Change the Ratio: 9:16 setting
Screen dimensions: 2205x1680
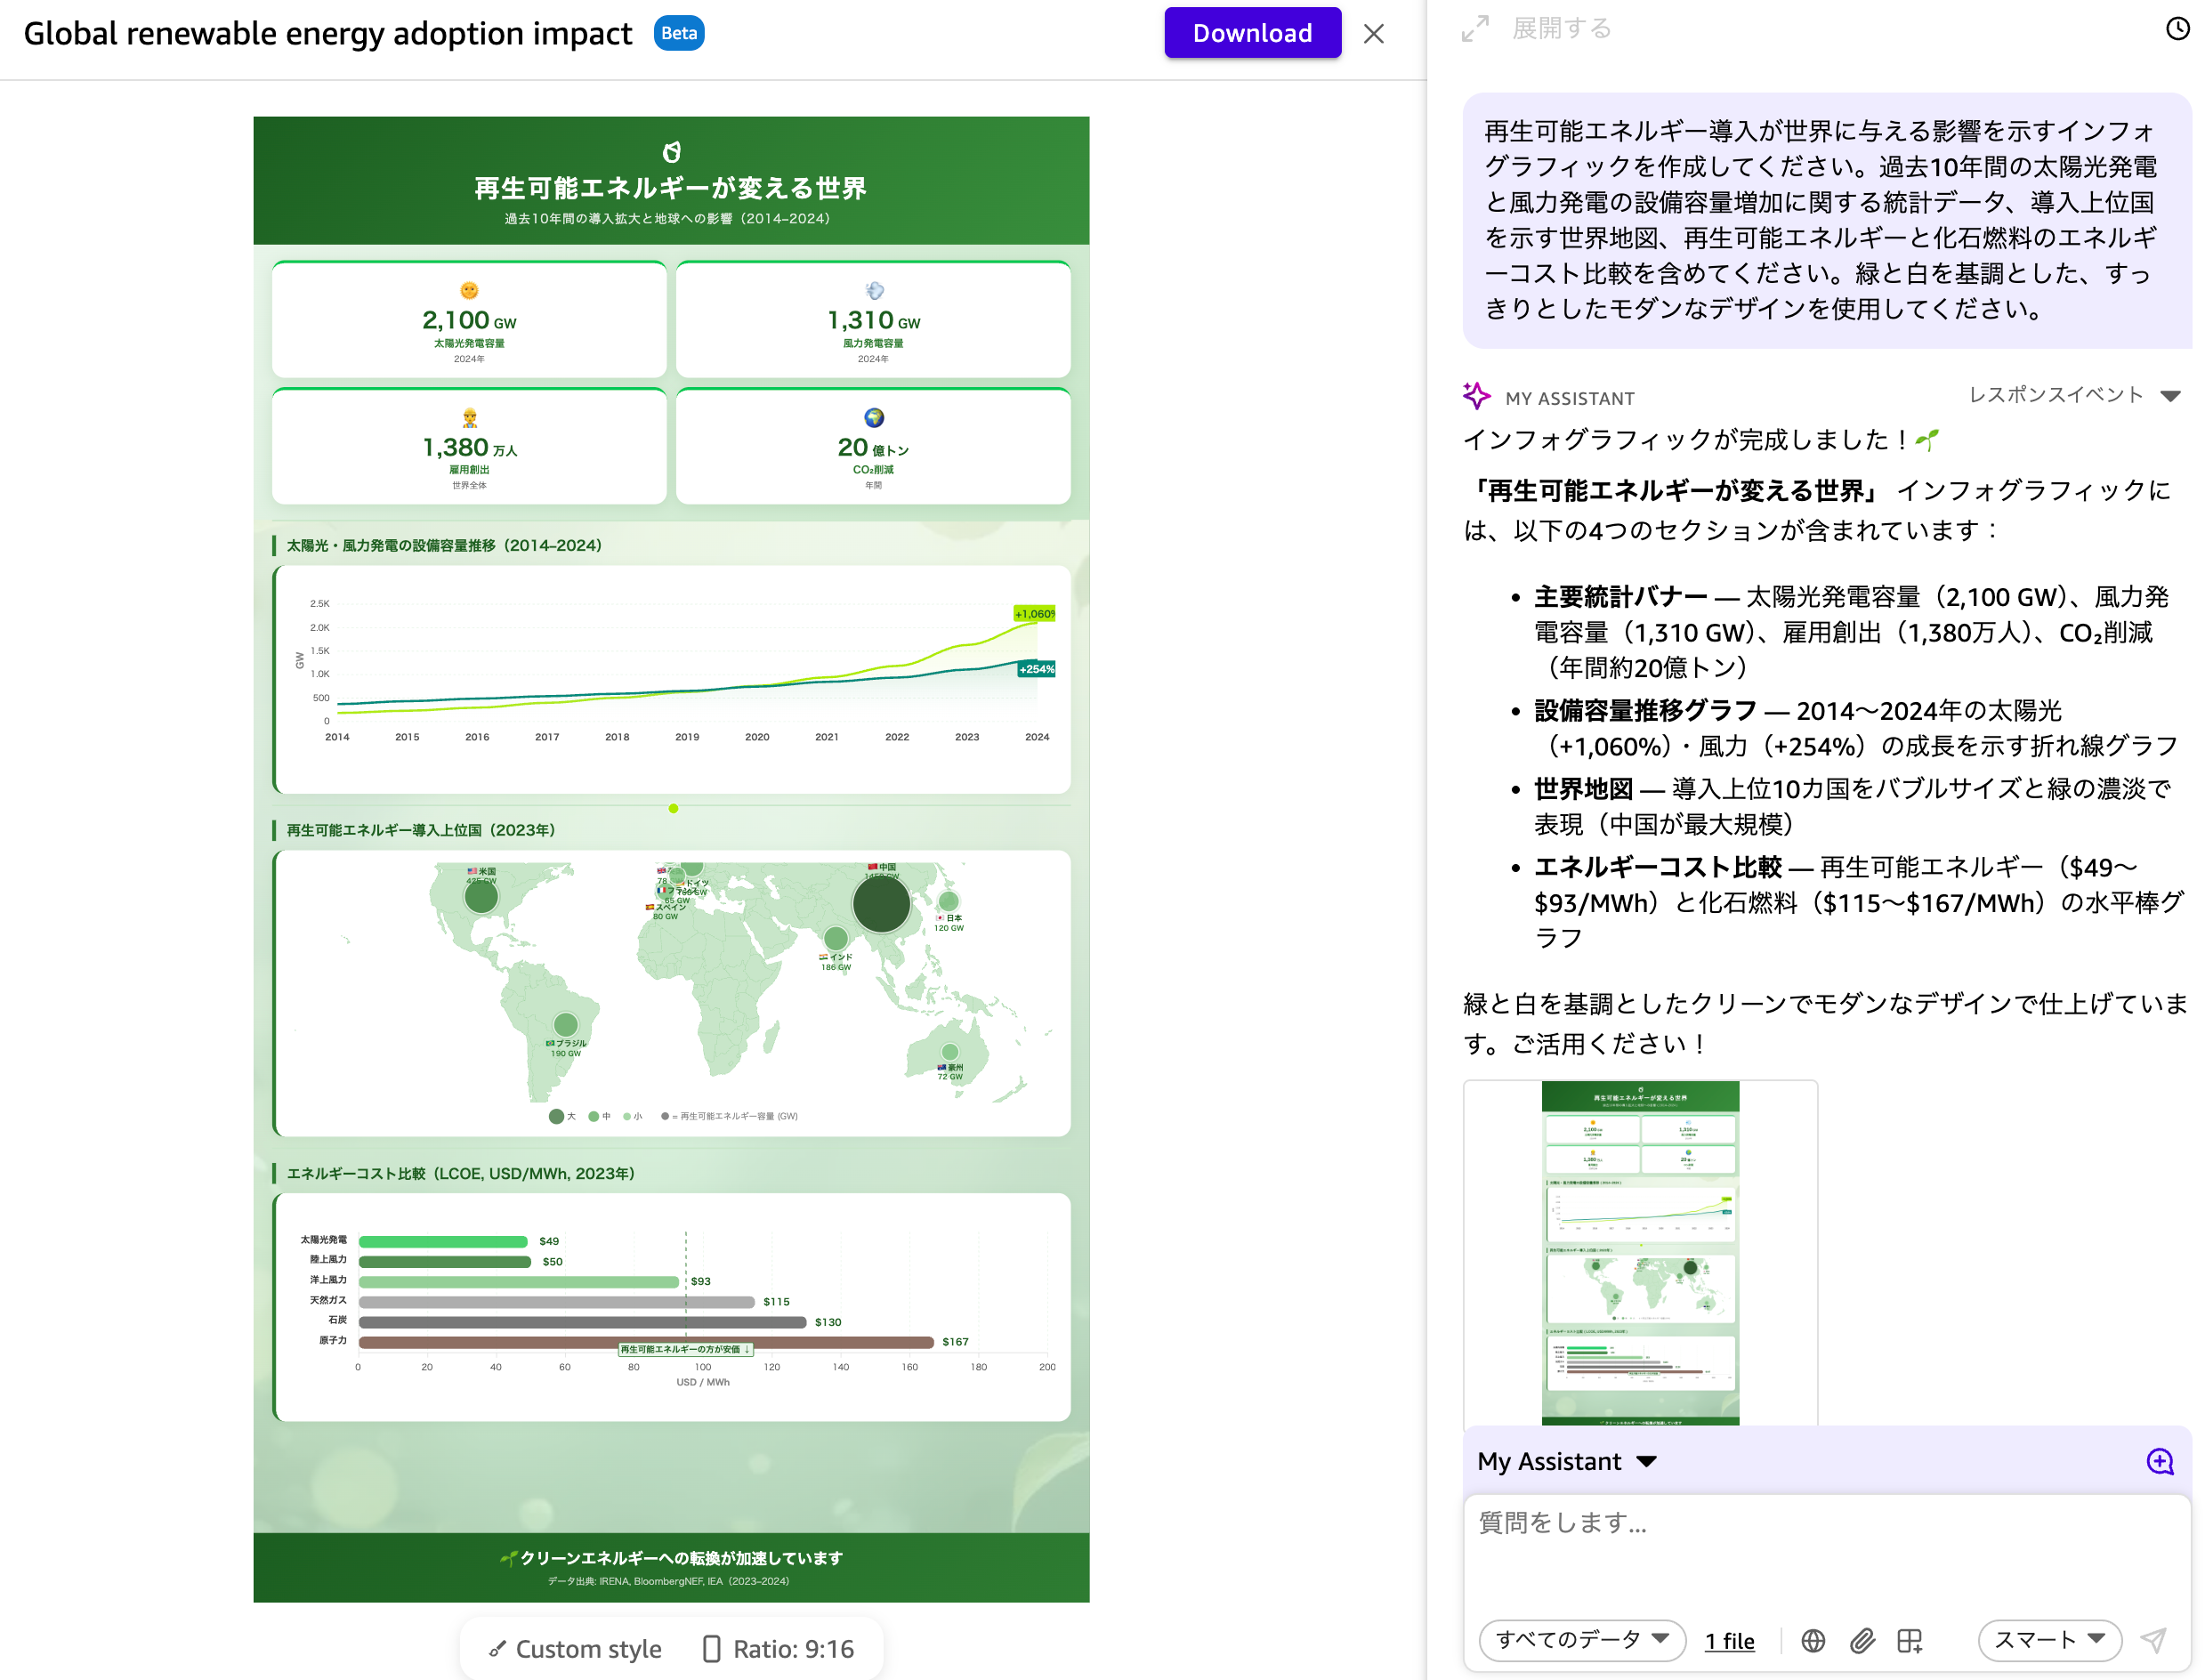tap(778, 1648)
